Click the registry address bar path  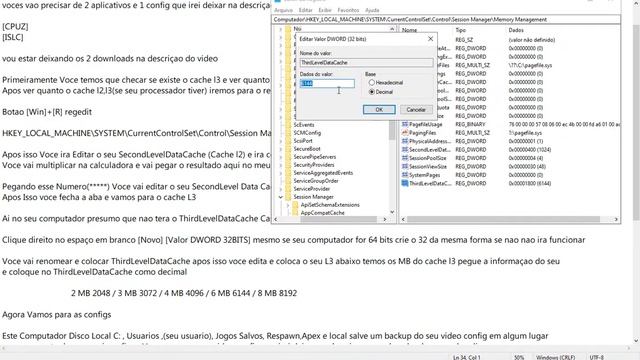(x=446, y=20)
